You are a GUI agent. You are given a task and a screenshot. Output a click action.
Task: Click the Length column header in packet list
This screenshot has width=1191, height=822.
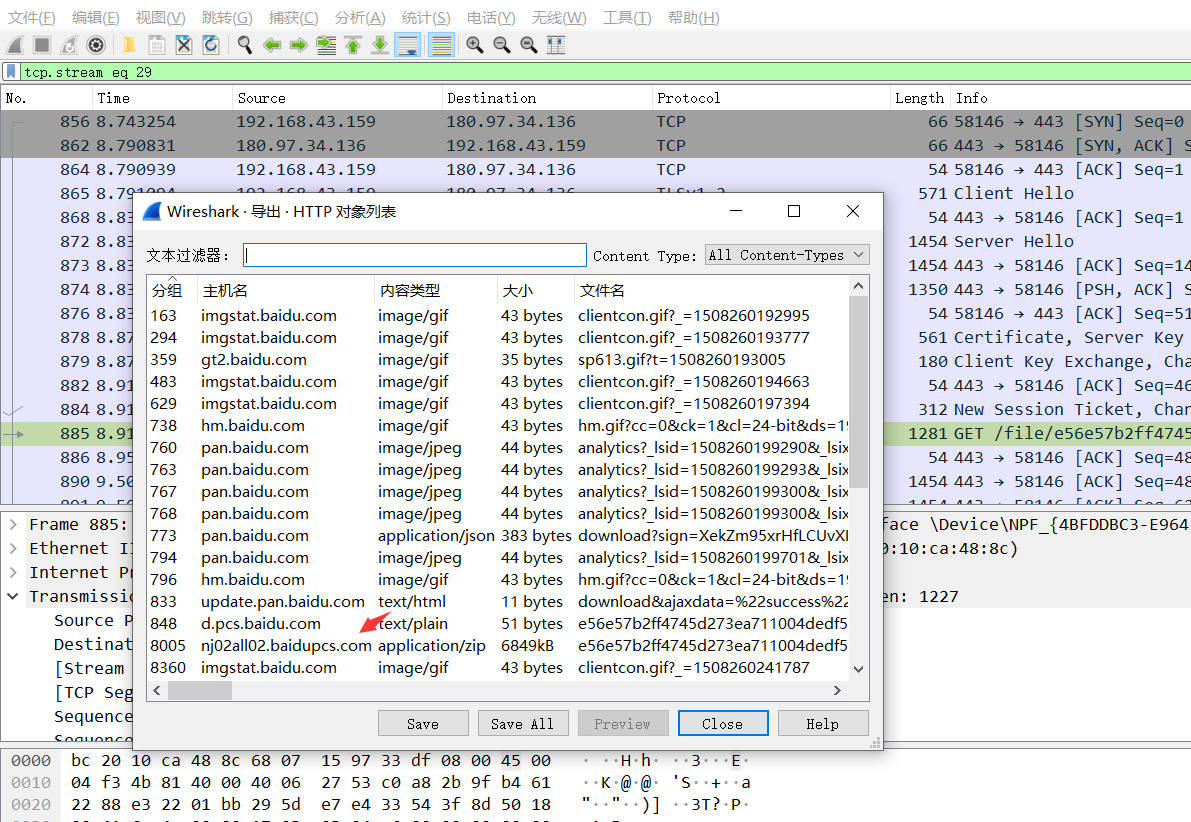click(920, 98)
